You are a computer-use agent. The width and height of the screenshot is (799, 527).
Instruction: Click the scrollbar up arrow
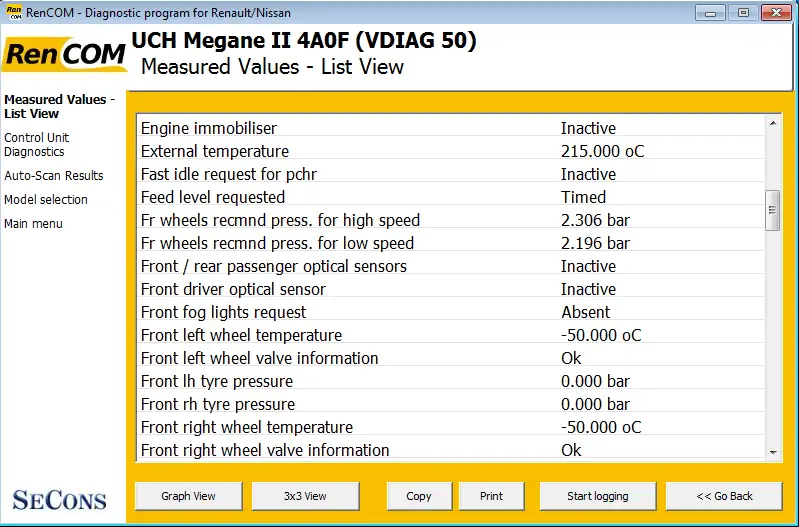click(x=773, y=123)
